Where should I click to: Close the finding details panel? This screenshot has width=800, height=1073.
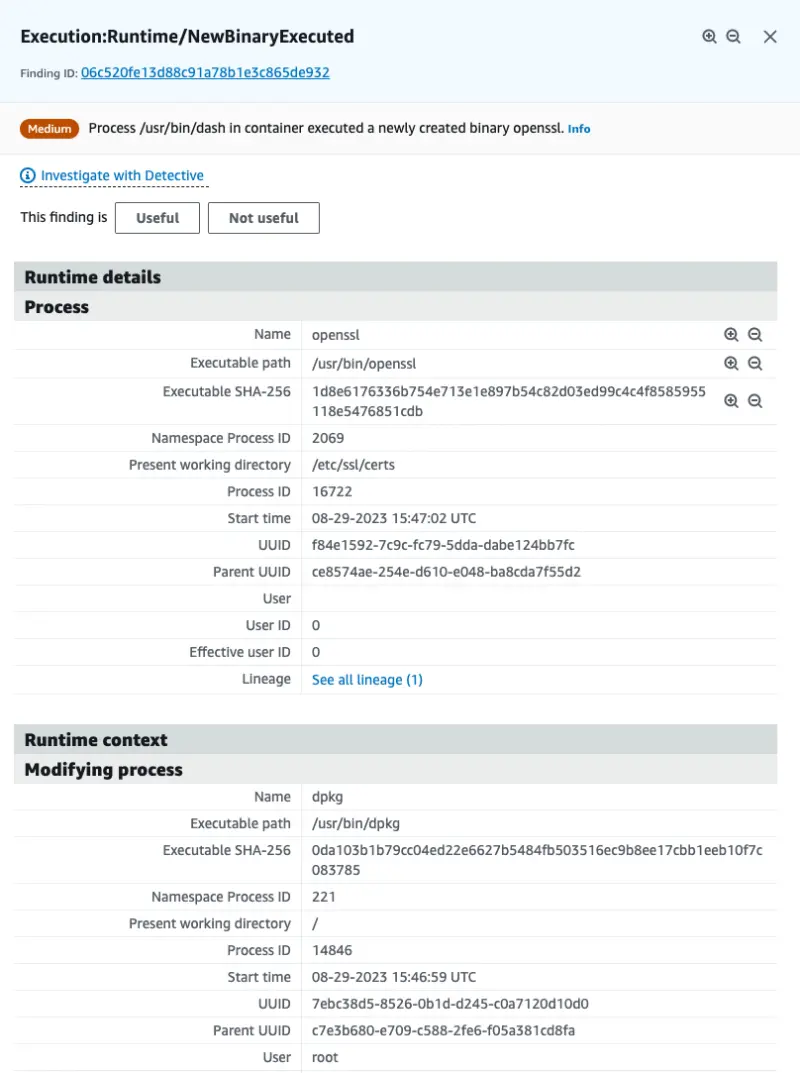pos(769,36)
